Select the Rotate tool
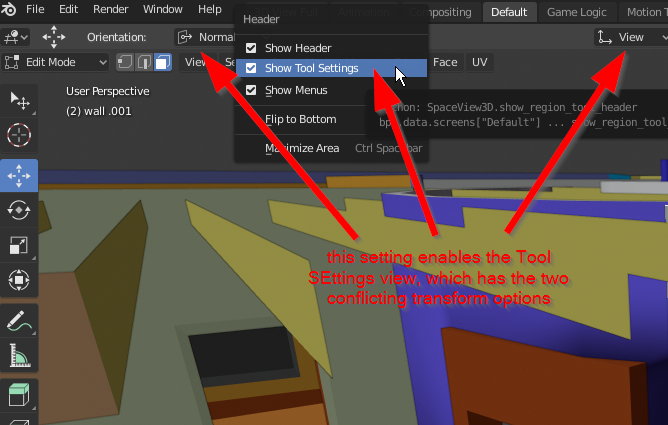 click(19, 210)
